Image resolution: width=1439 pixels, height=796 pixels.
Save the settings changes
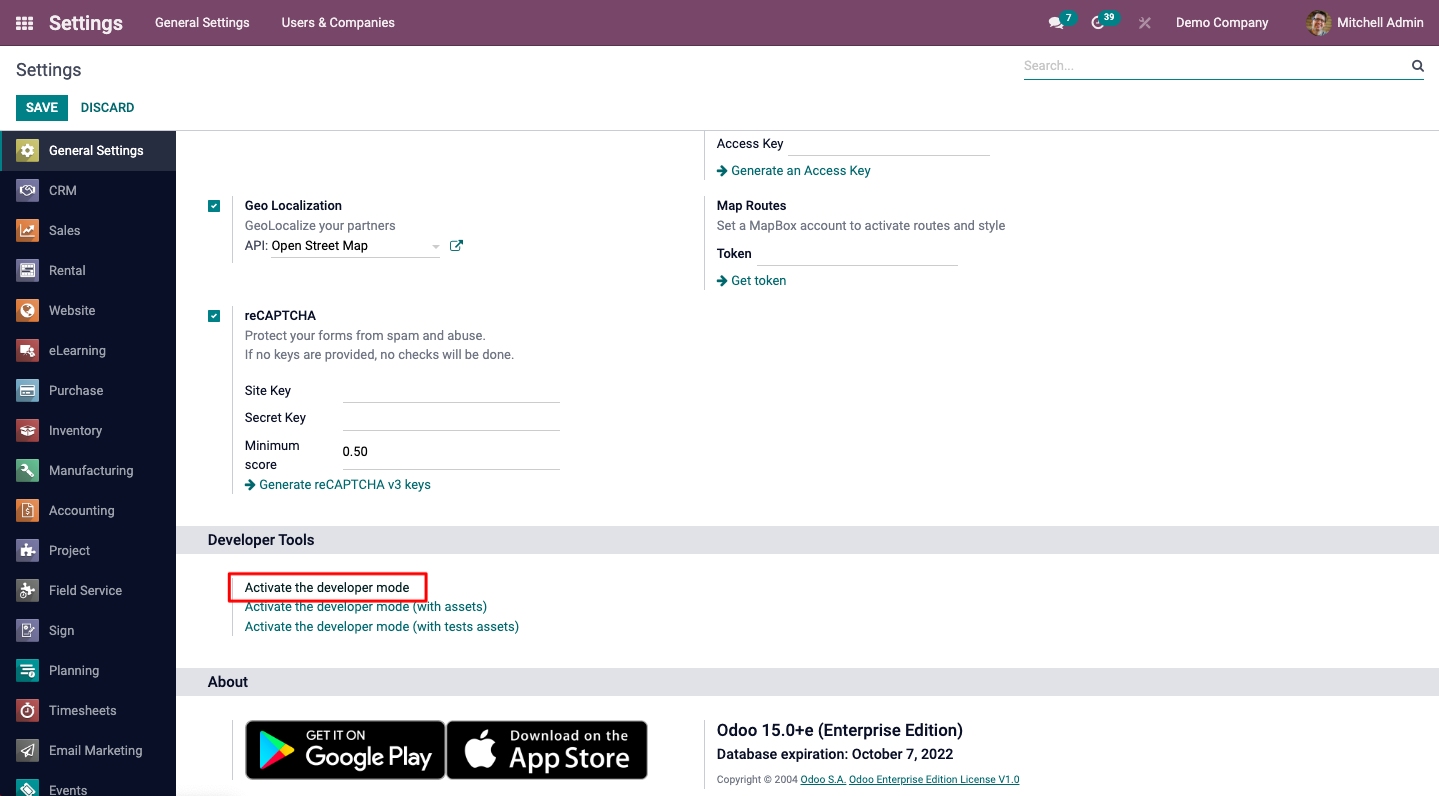click(41, 107)
